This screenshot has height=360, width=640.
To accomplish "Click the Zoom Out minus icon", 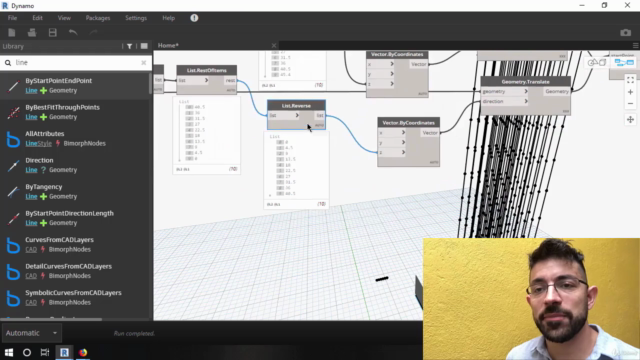I will coord(630,104).
